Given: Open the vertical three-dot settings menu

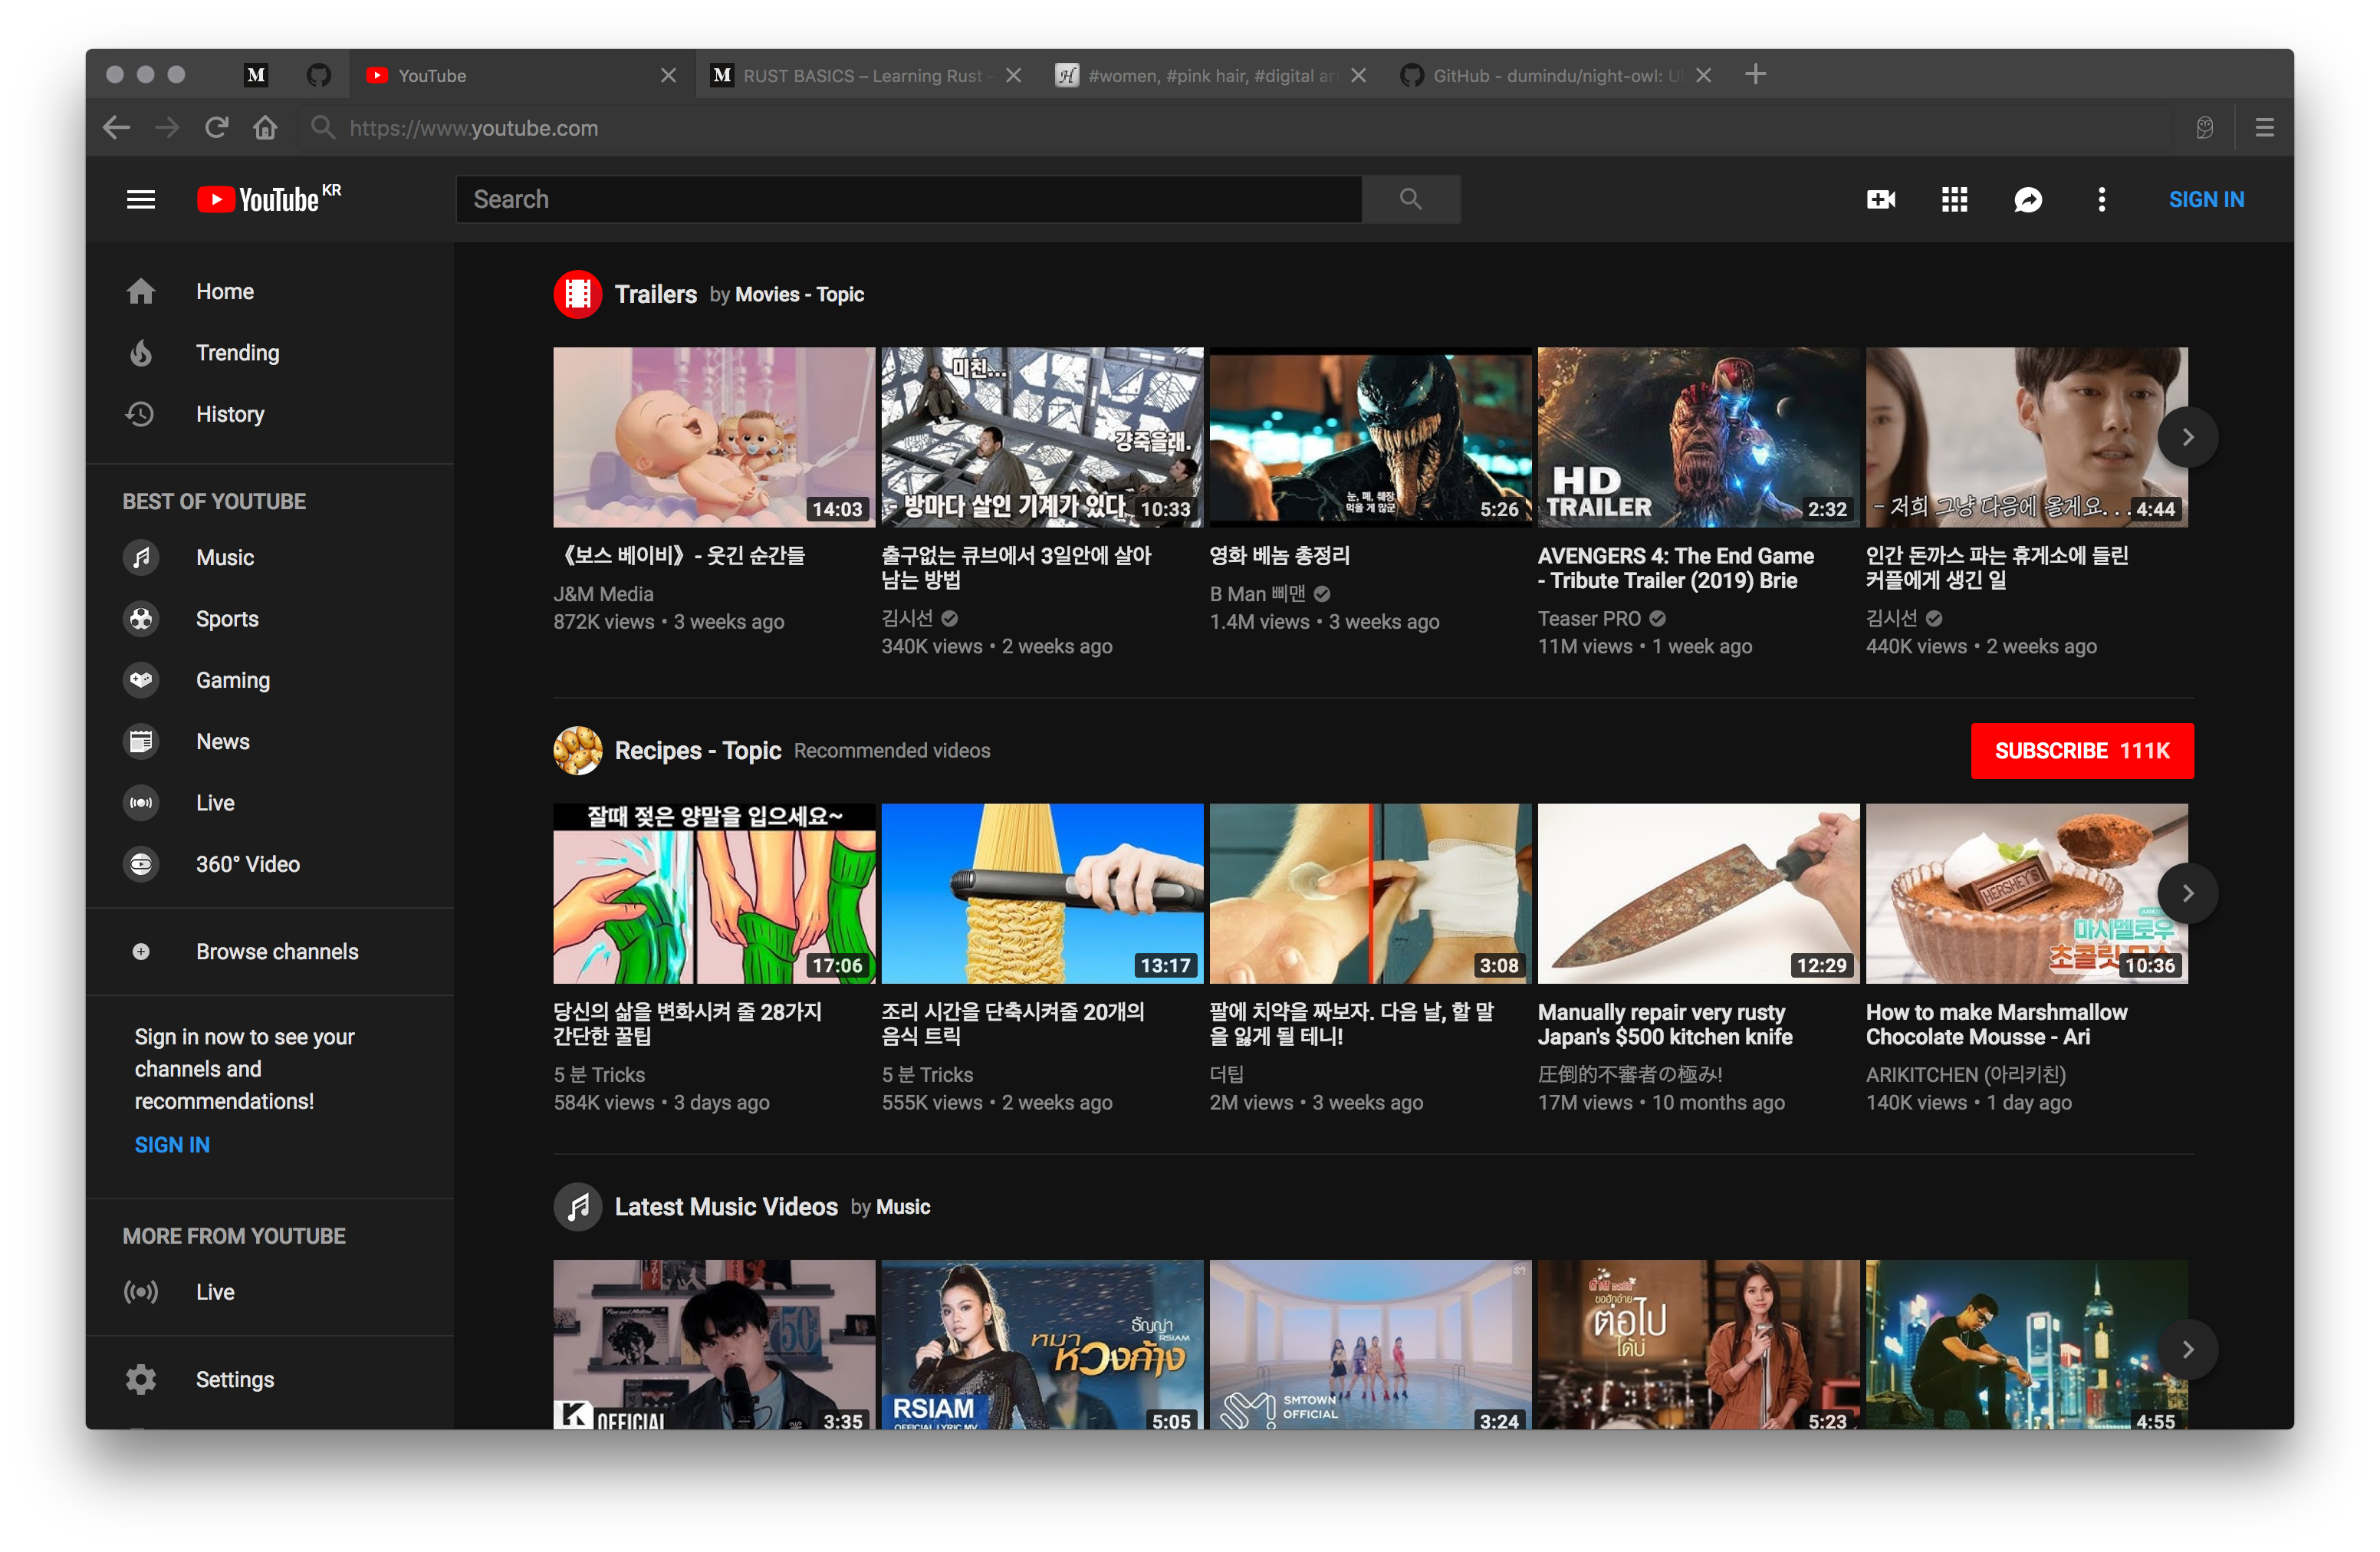Looking at the screenshot, I should coord(2101,200).
